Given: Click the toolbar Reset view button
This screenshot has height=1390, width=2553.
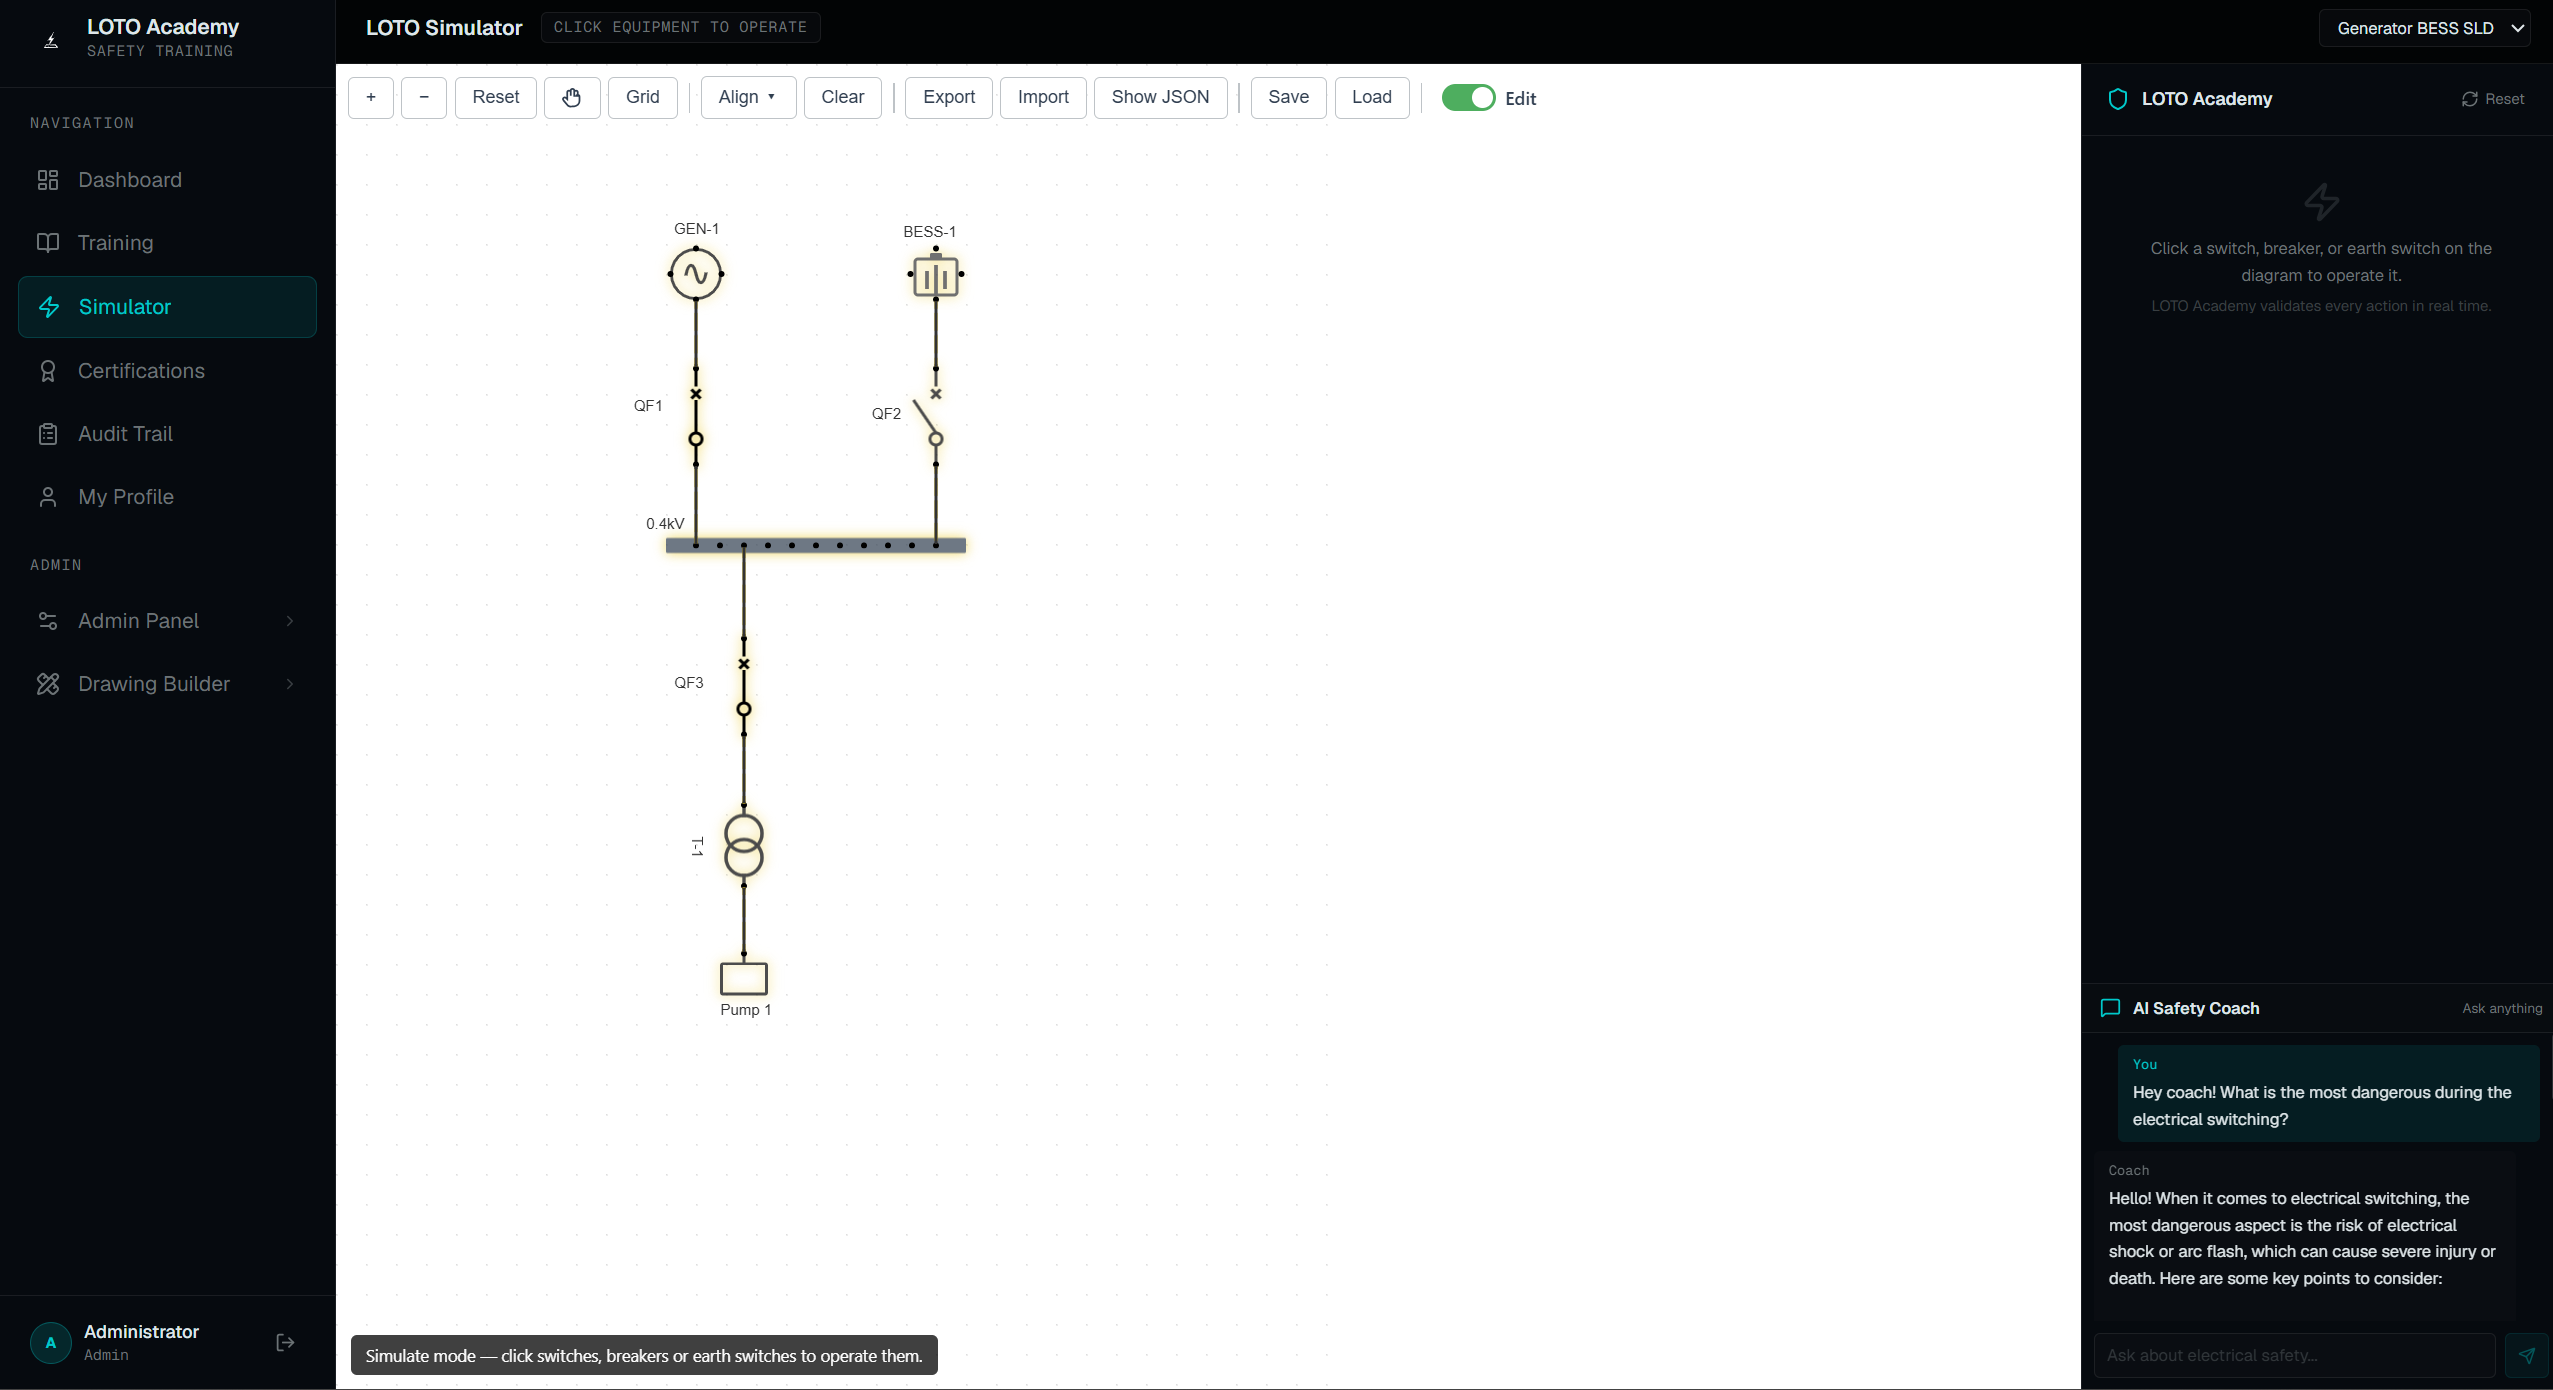Looking at the screenshot, I should coord(496,97).
